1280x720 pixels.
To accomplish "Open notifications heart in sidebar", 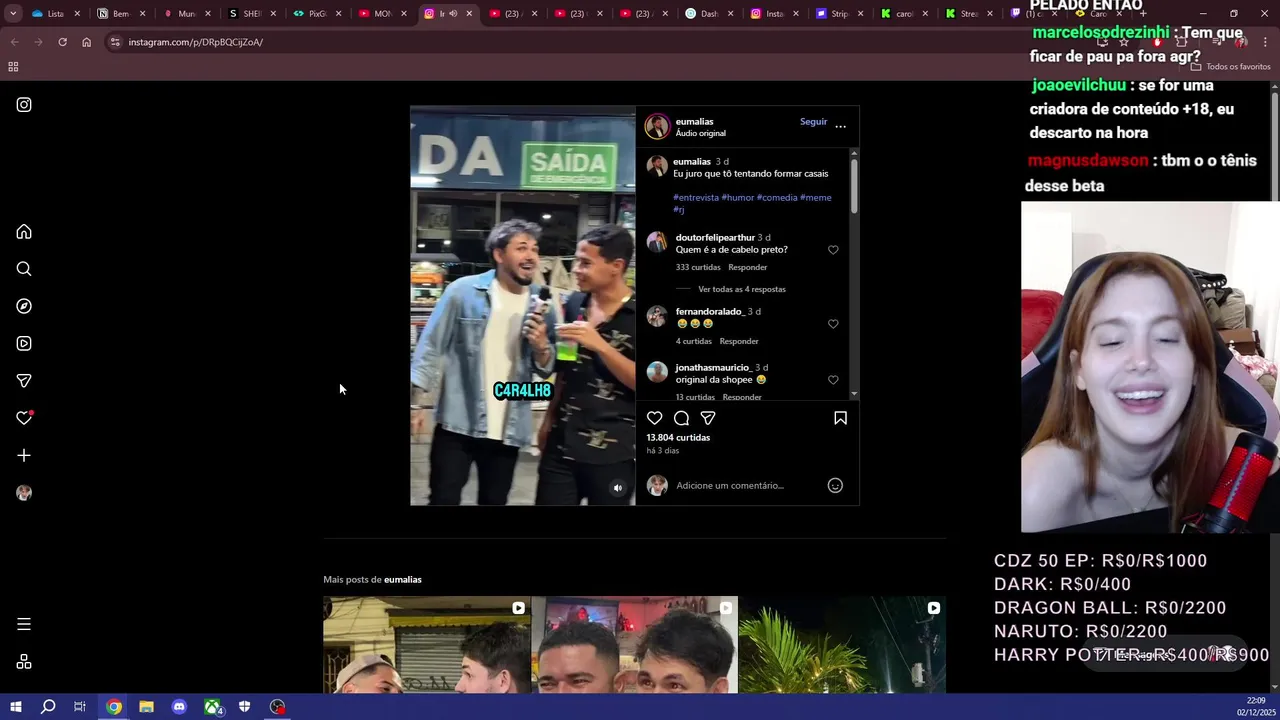I will click(24, 418).
